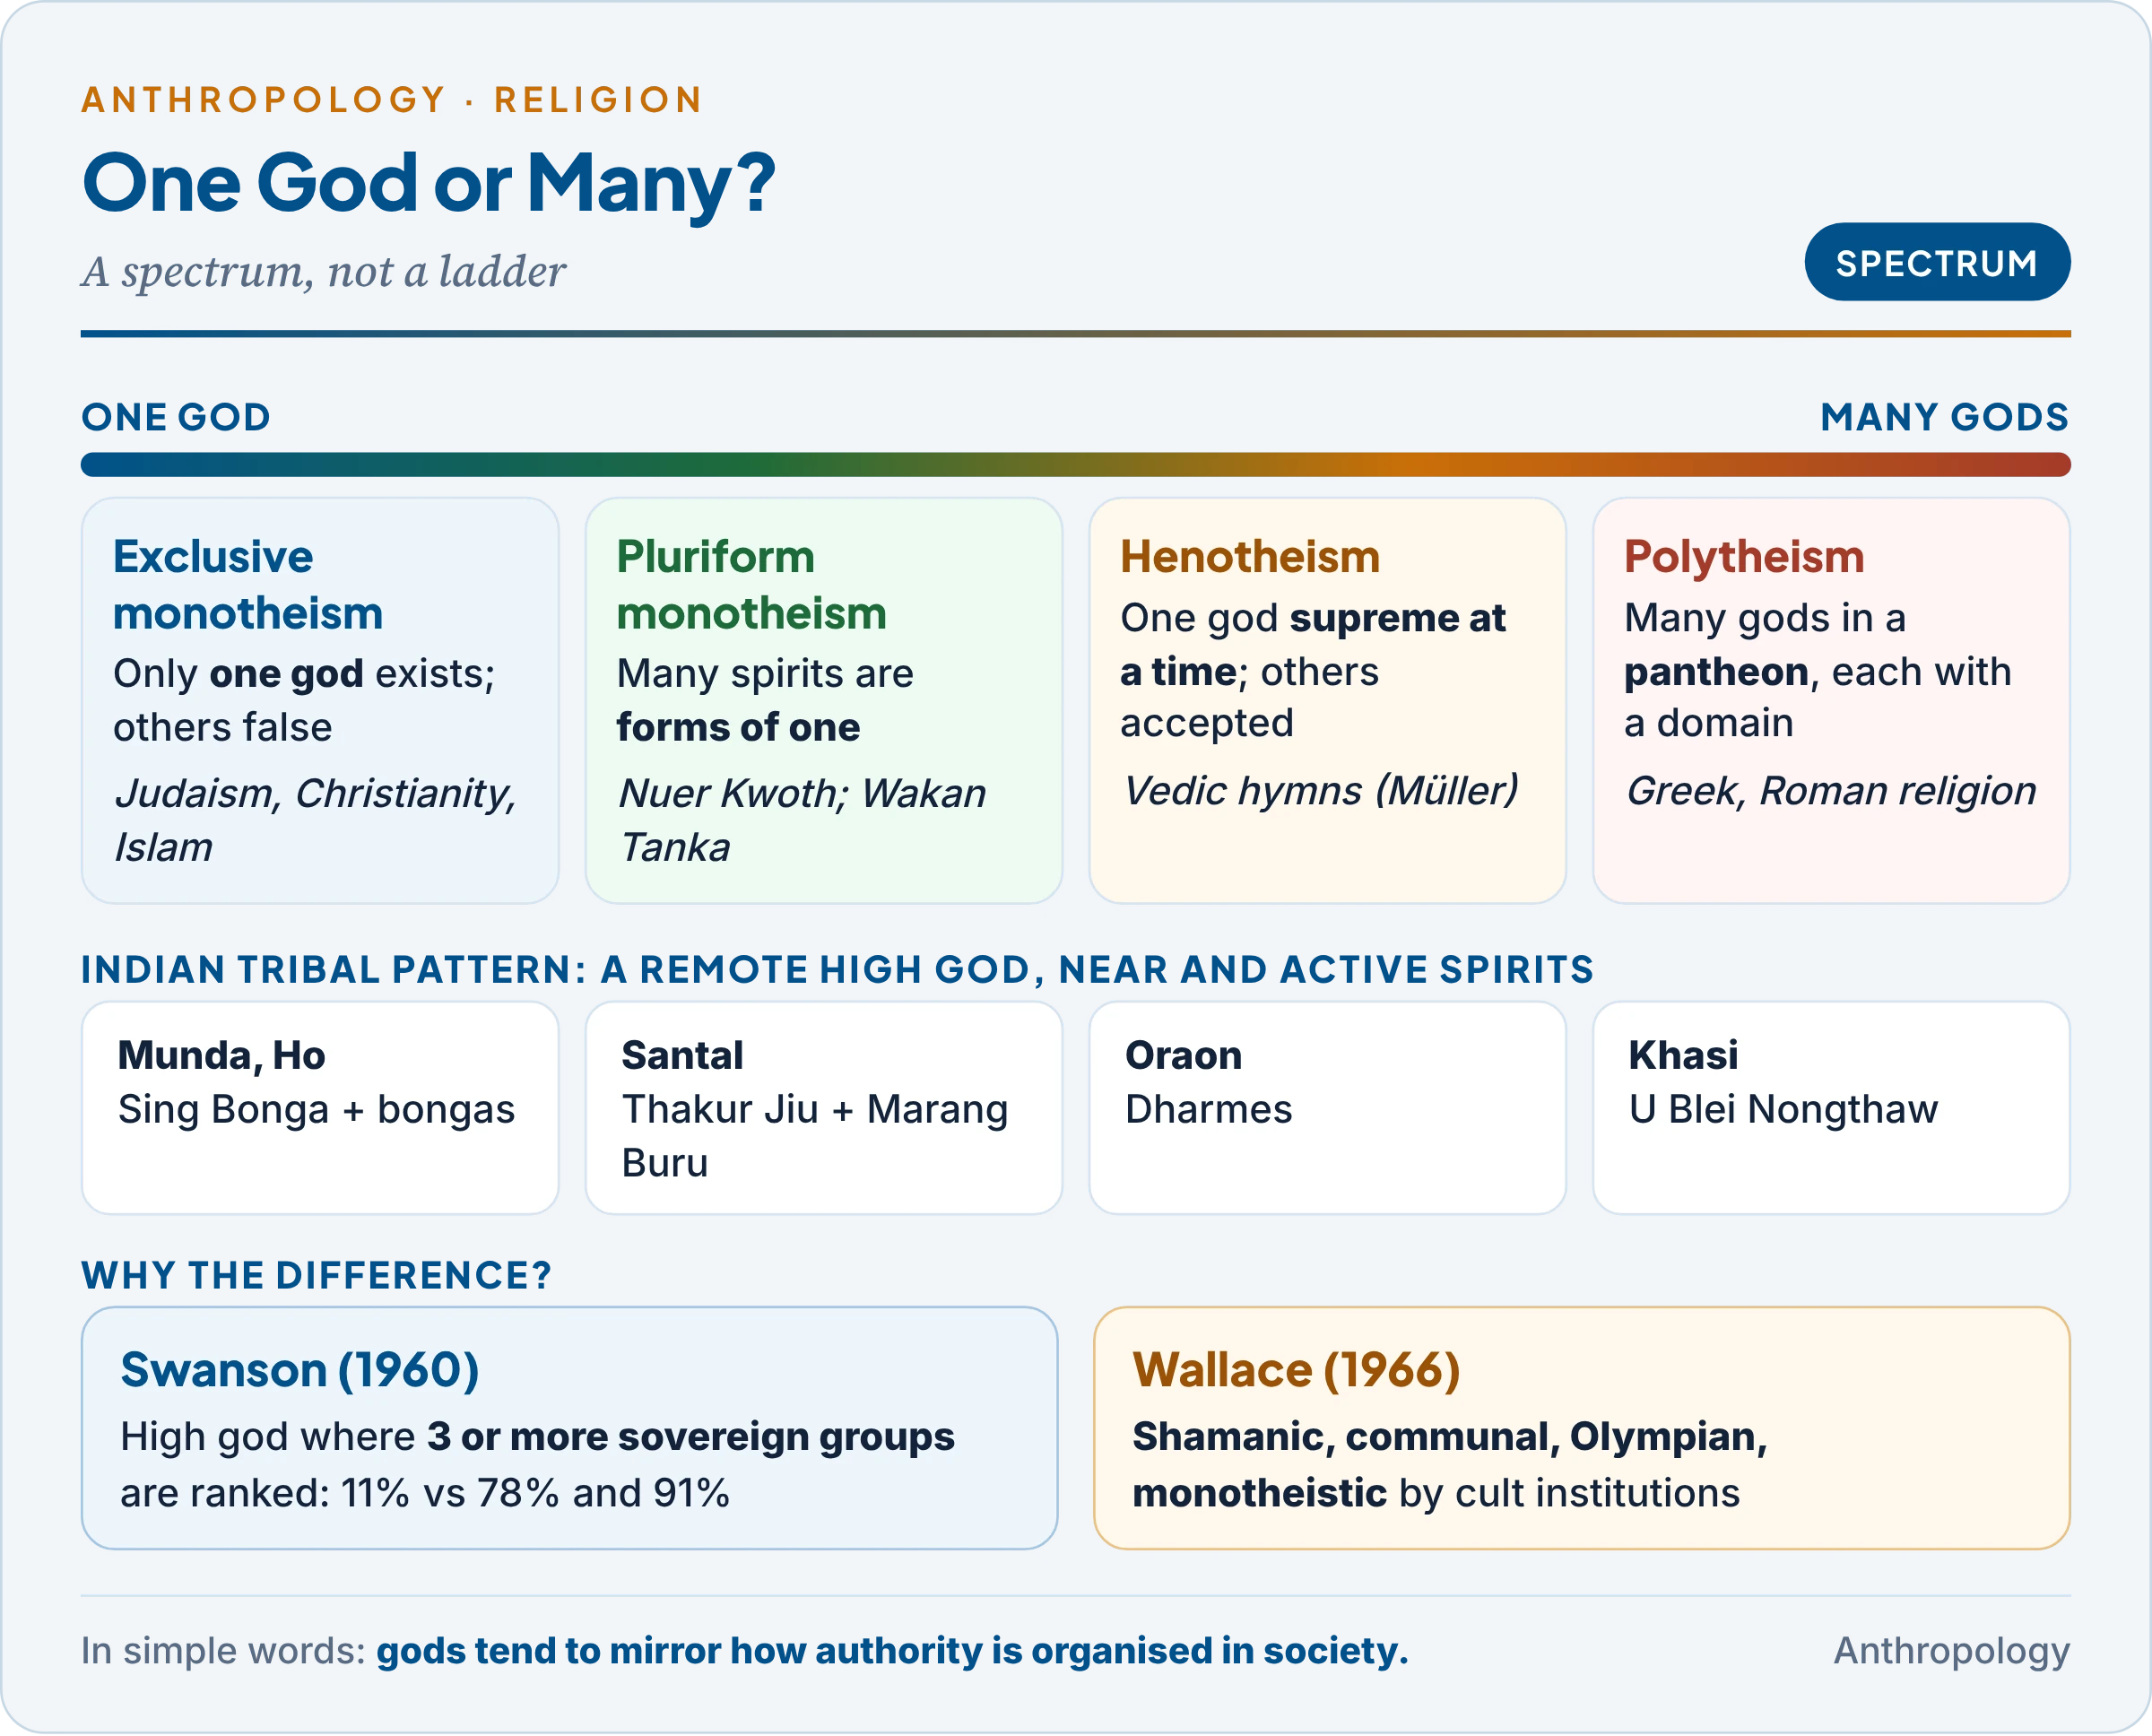
Task: Click the MANY GODS label
Action: click(1944, 417)
